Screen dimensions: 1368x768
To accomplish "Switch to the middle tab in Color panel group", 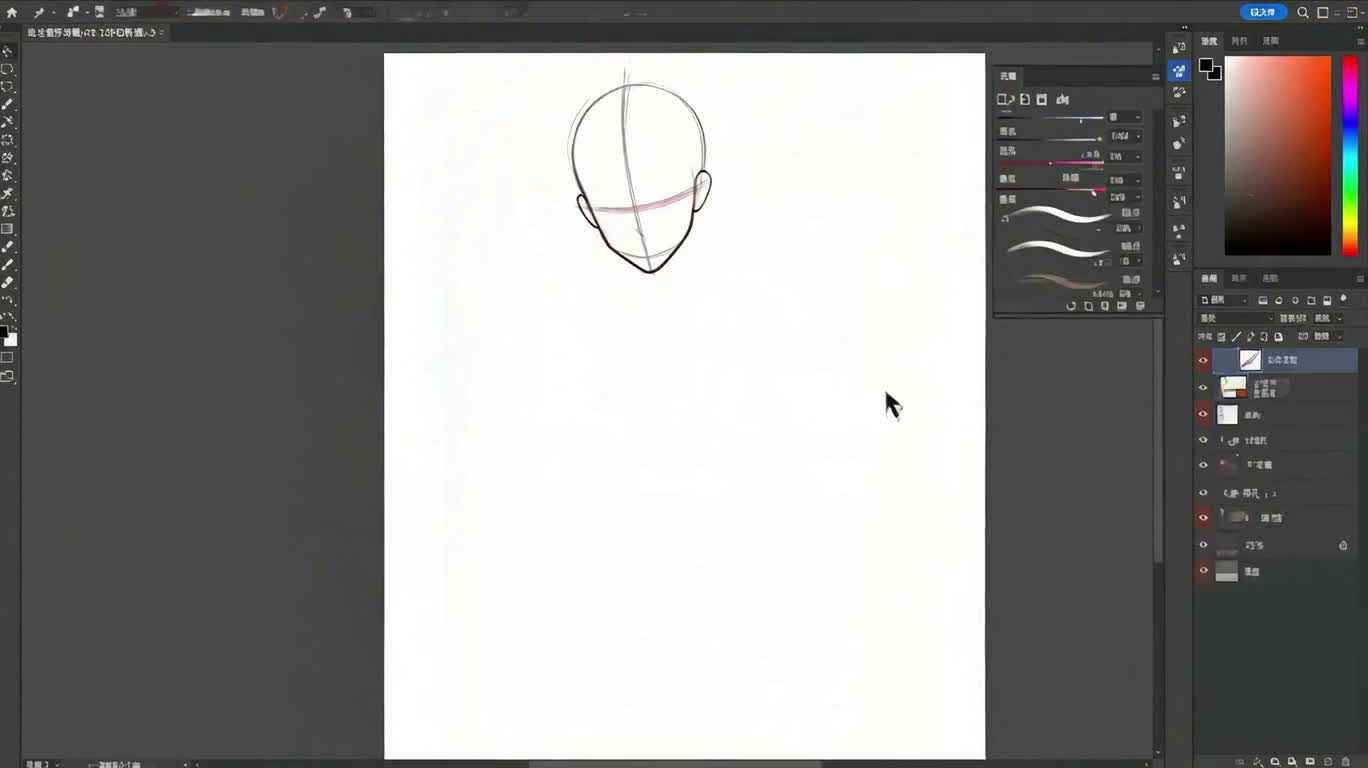I will coord(1239,42).
